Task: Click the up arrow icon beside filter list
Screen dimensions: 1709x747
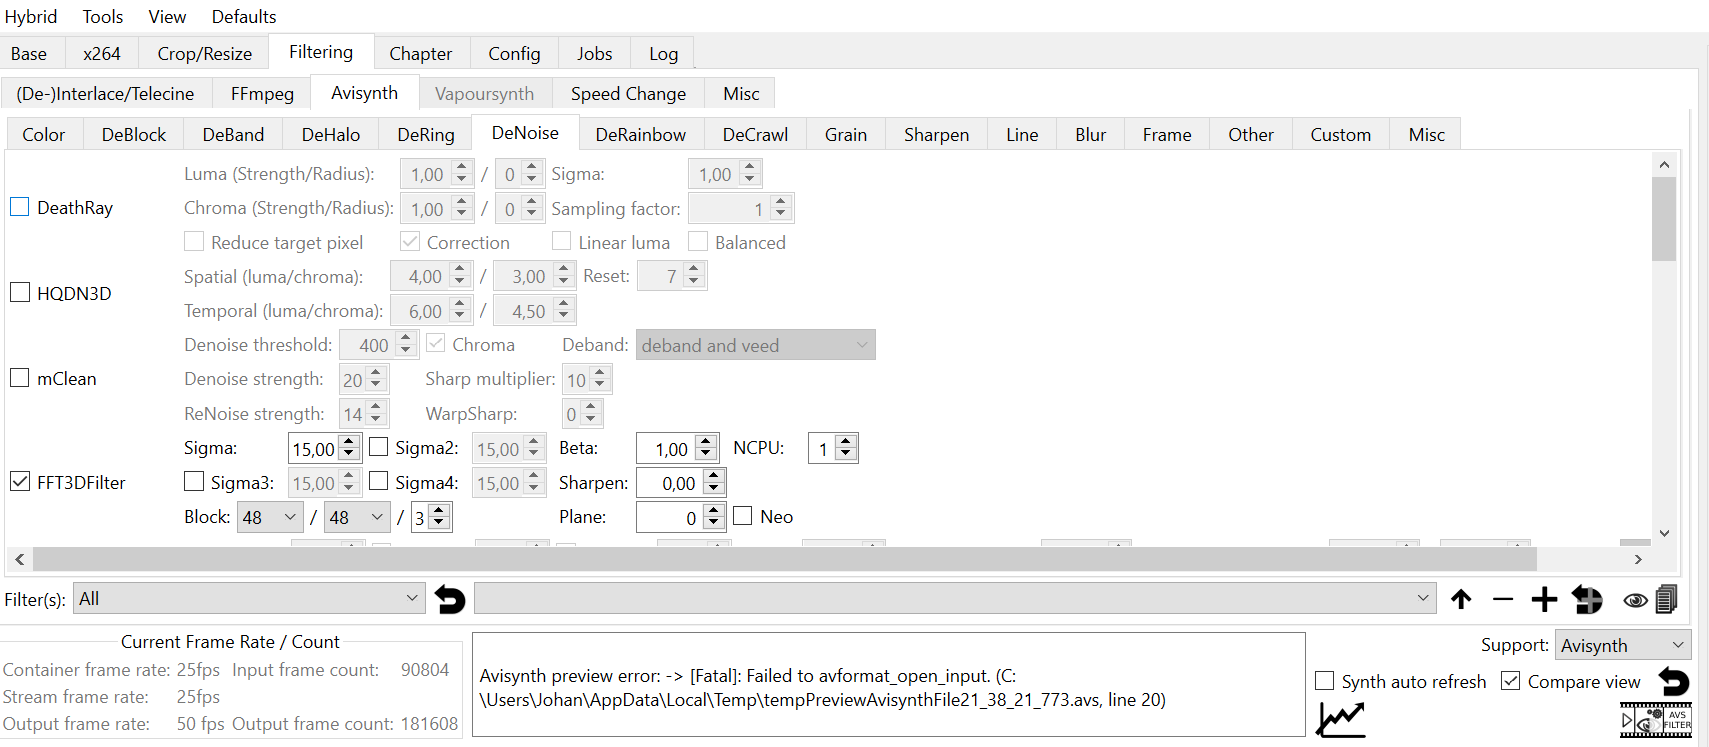Action: tap(1461, 599)
